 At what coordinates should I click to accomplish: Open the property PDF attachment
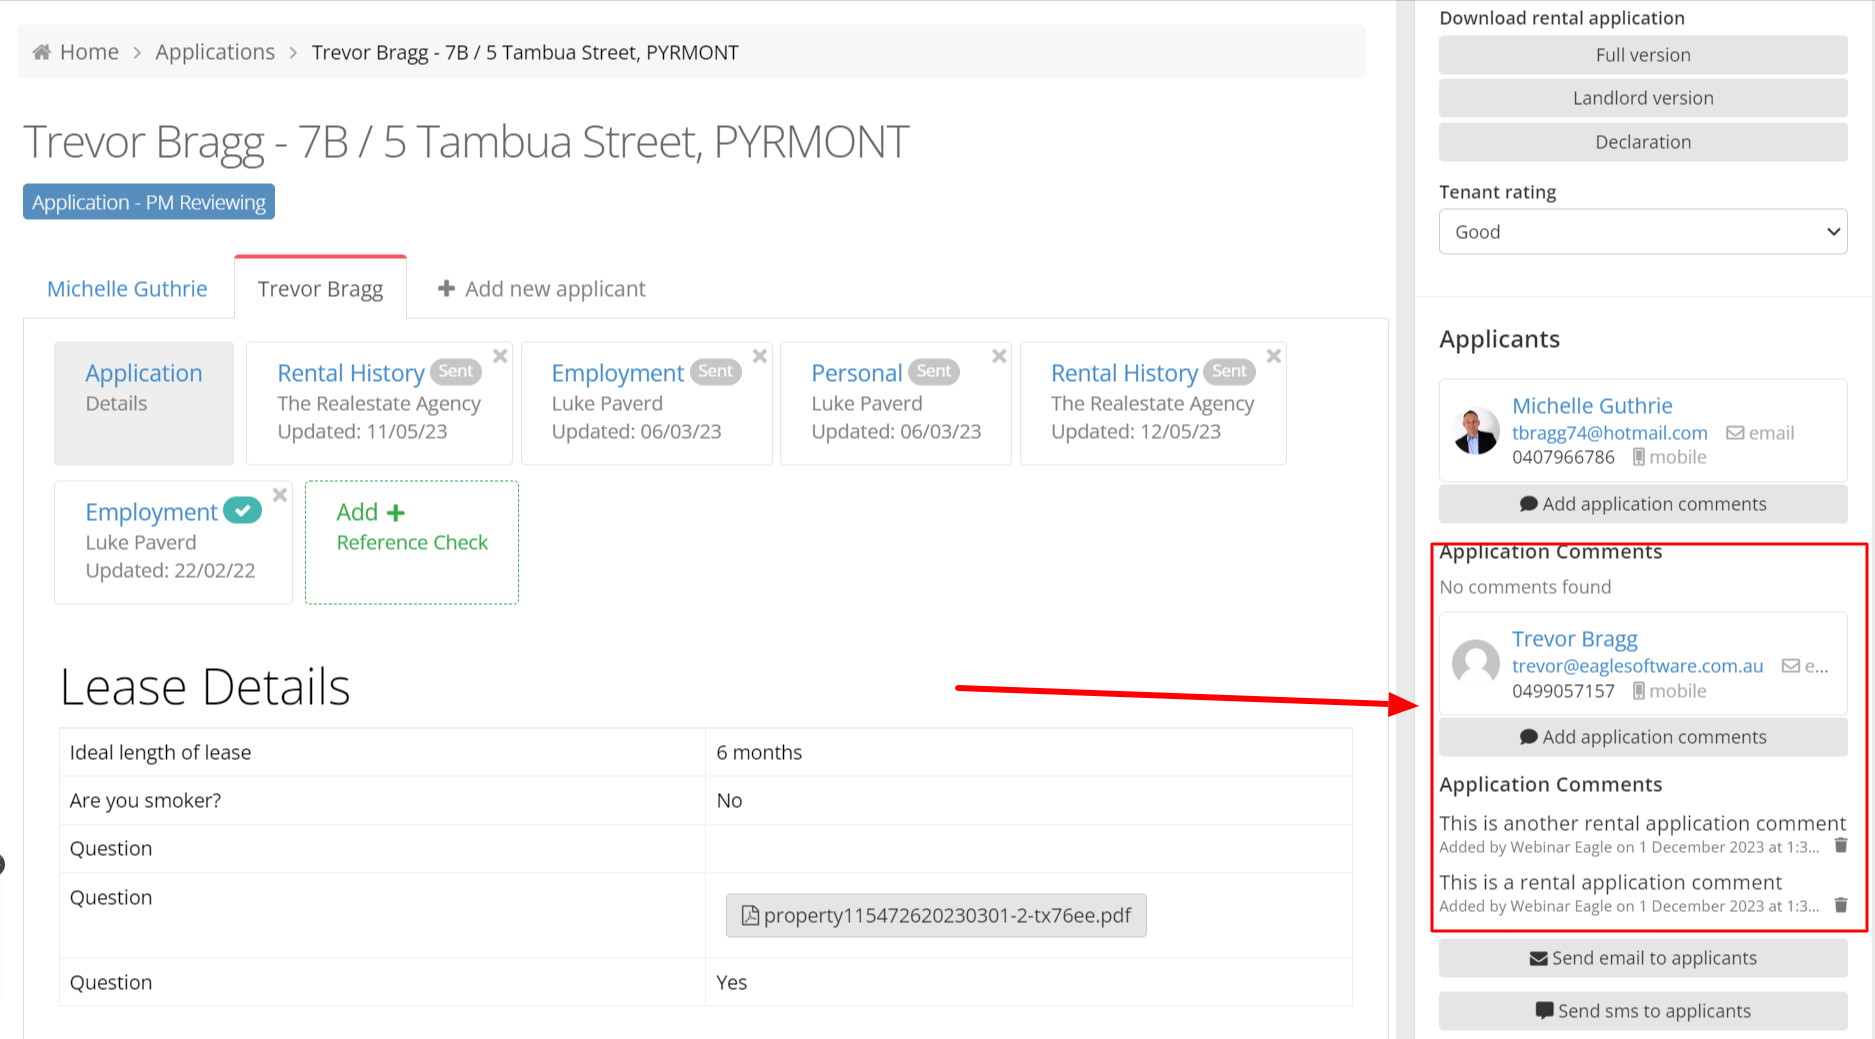pyautogui.click(x=936, y=915)
